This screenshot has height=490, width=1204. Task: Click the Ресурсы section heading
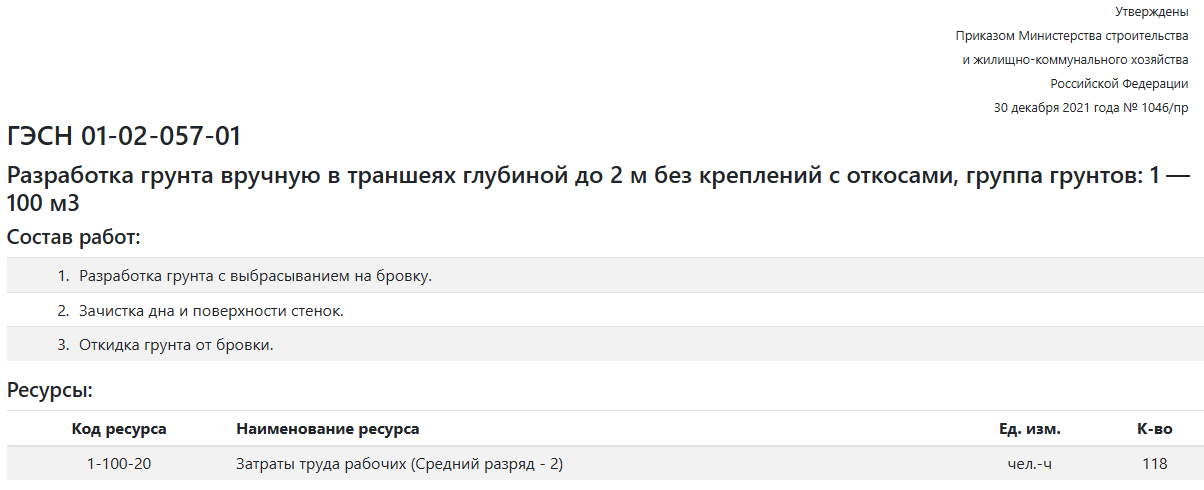pyautogui.click(x=50, y=390)
